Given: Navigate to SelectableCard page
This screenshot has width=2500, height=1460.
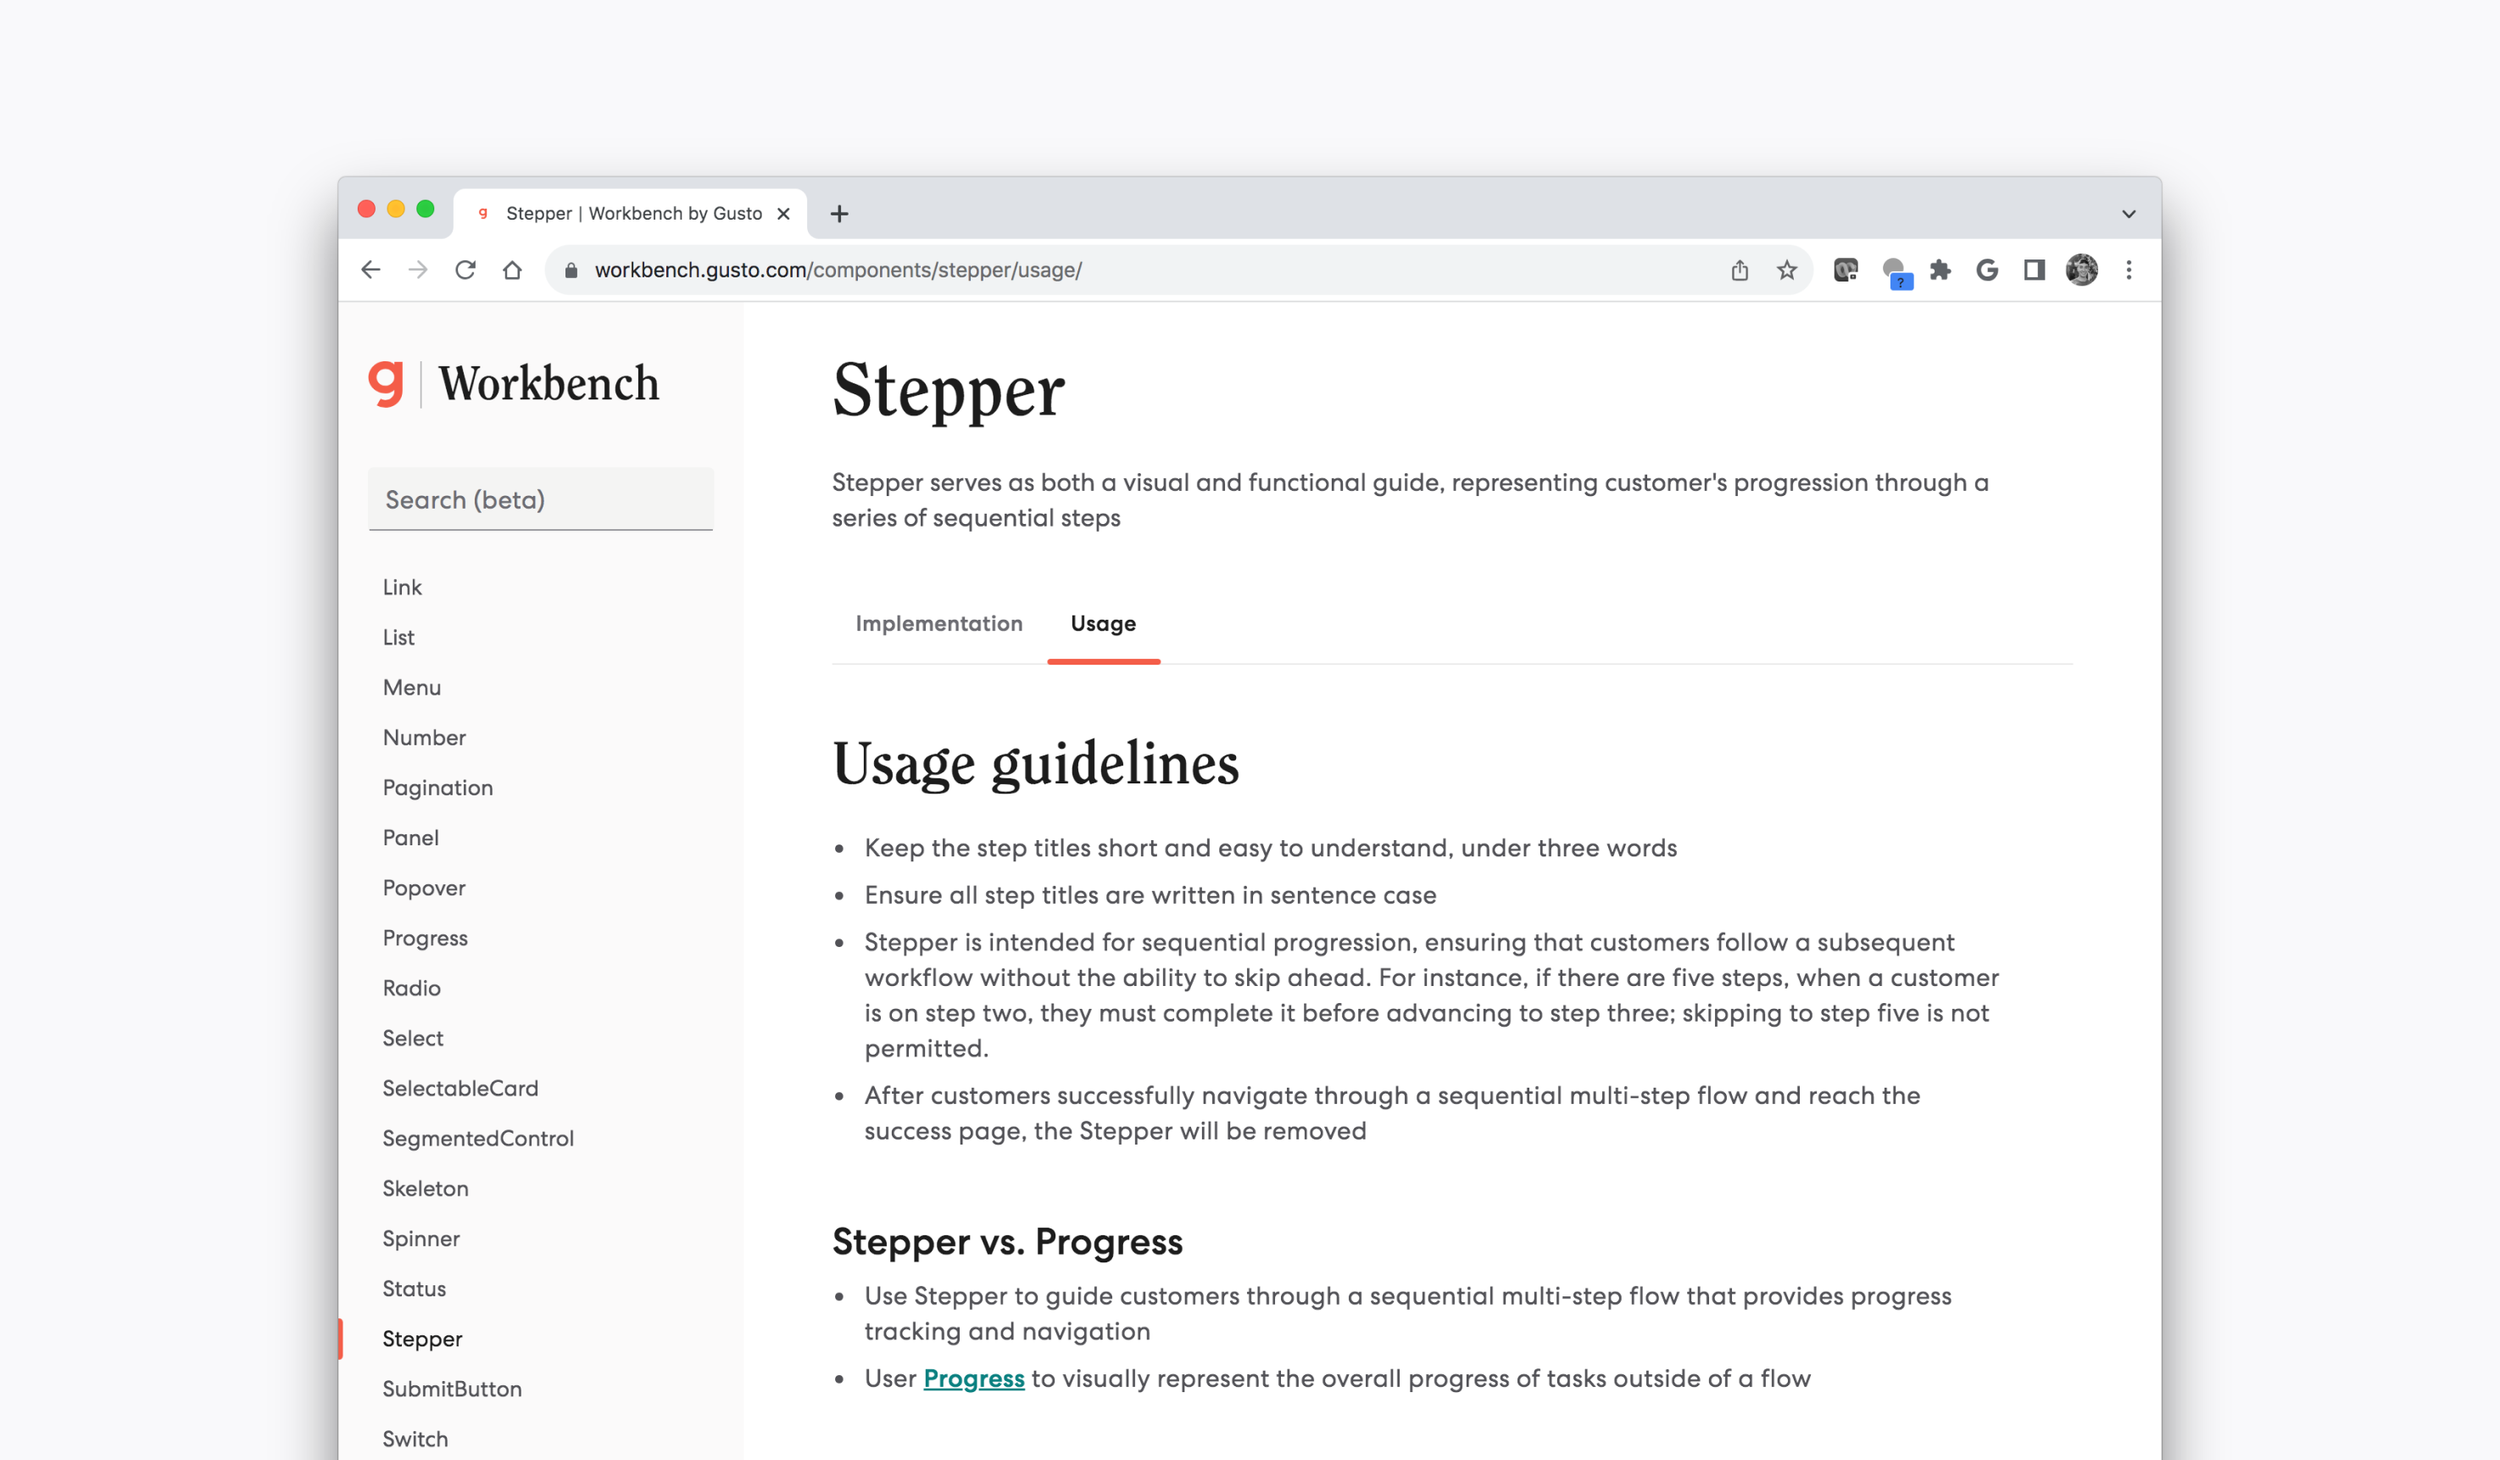Looking at the screenshot, I should pos(460,1088).
